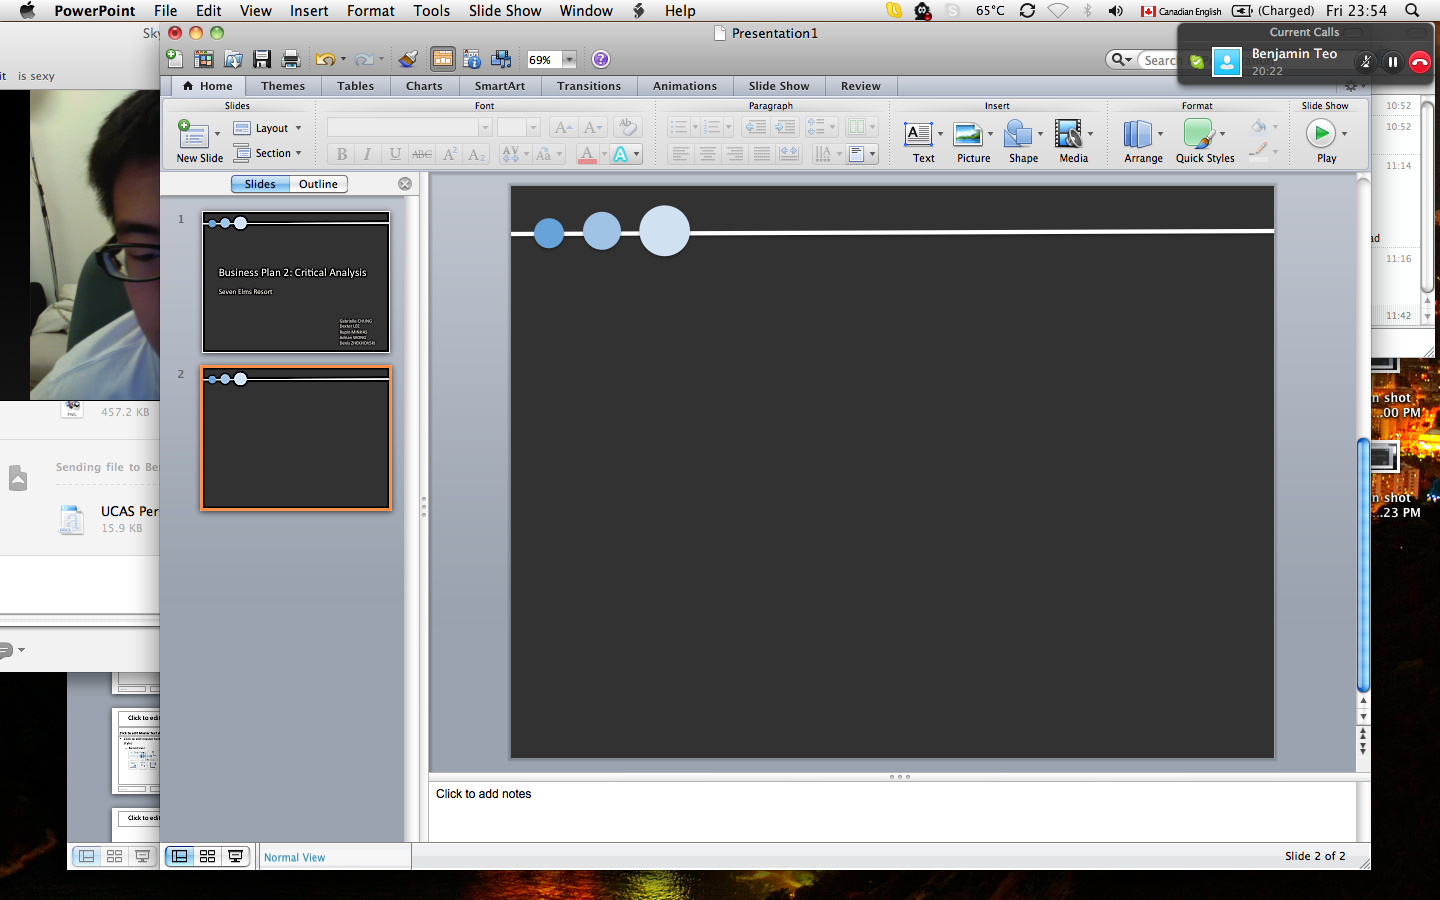Viewport: 1440px width, 900px height.
Task: Mute the microphone in the Skype call
Action: click(x=1365, y=62)
